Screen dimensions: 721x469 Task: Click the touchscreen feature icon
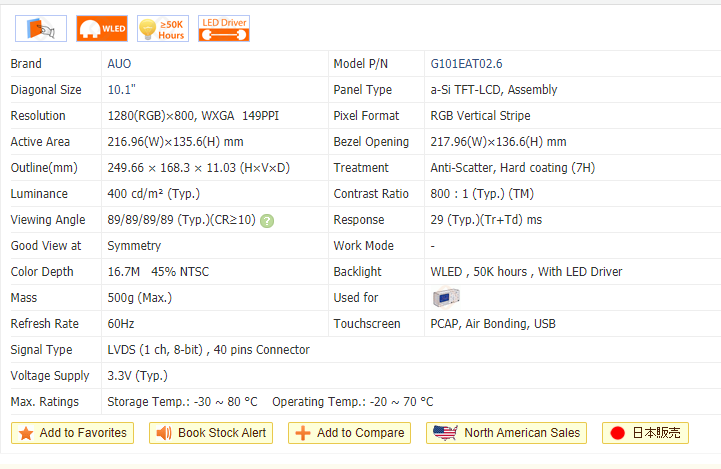click(x=42, y=28)
